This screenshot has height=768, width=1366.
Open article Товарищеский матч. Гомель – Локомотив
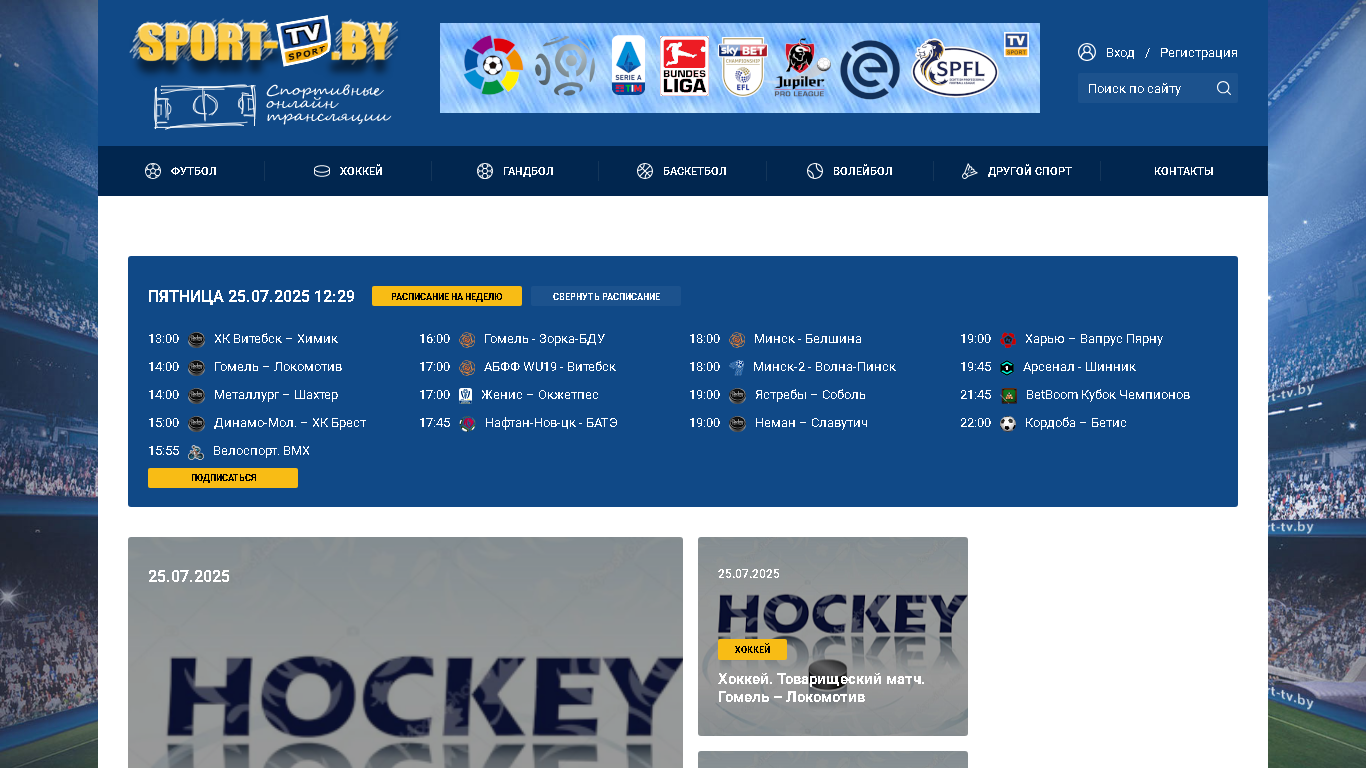821,688
